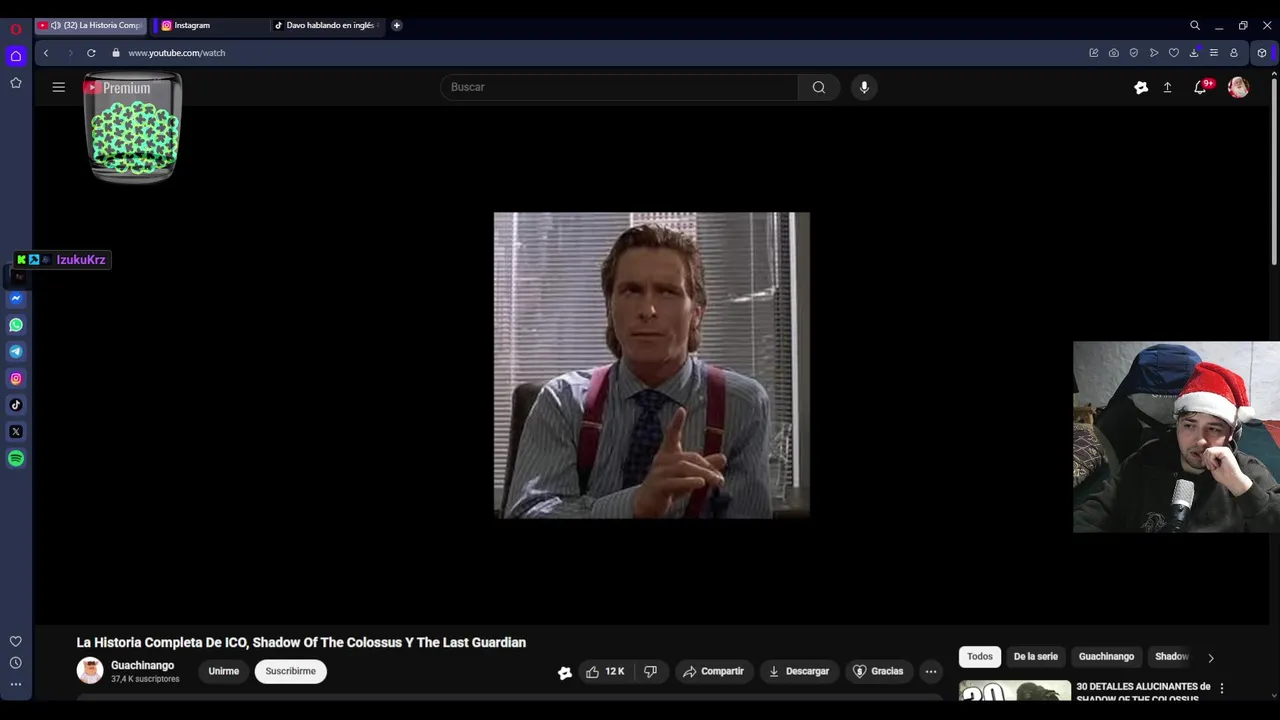
Task: Add page to bookmarks heart icon
Action: [1174, 53]
